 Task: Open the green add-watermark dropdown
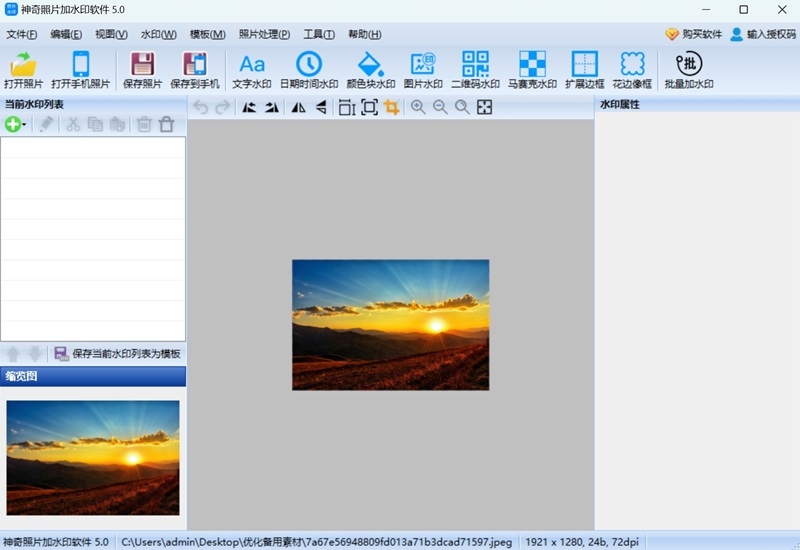15,124
